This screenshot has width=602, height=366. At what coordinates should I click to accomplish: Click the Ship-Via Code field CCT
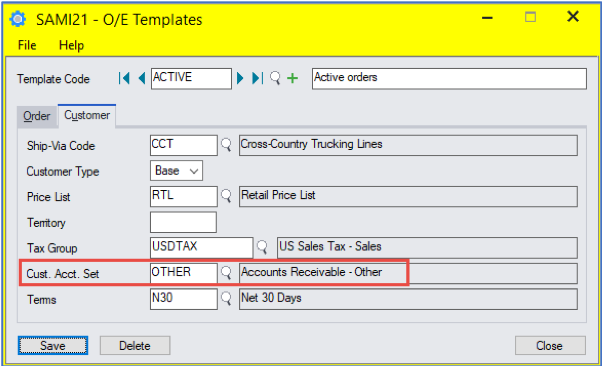coord(184,145)
